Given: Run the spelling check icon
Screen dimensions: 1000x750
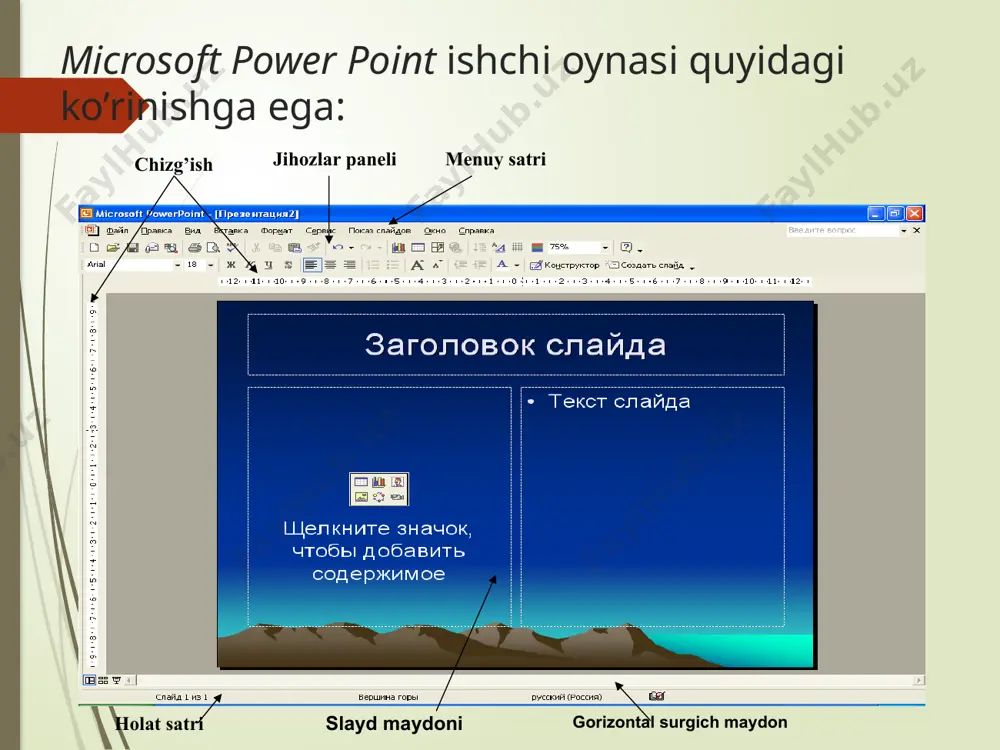Looking at the screenshot, I should pyautogui.click(x=232, y=247).
